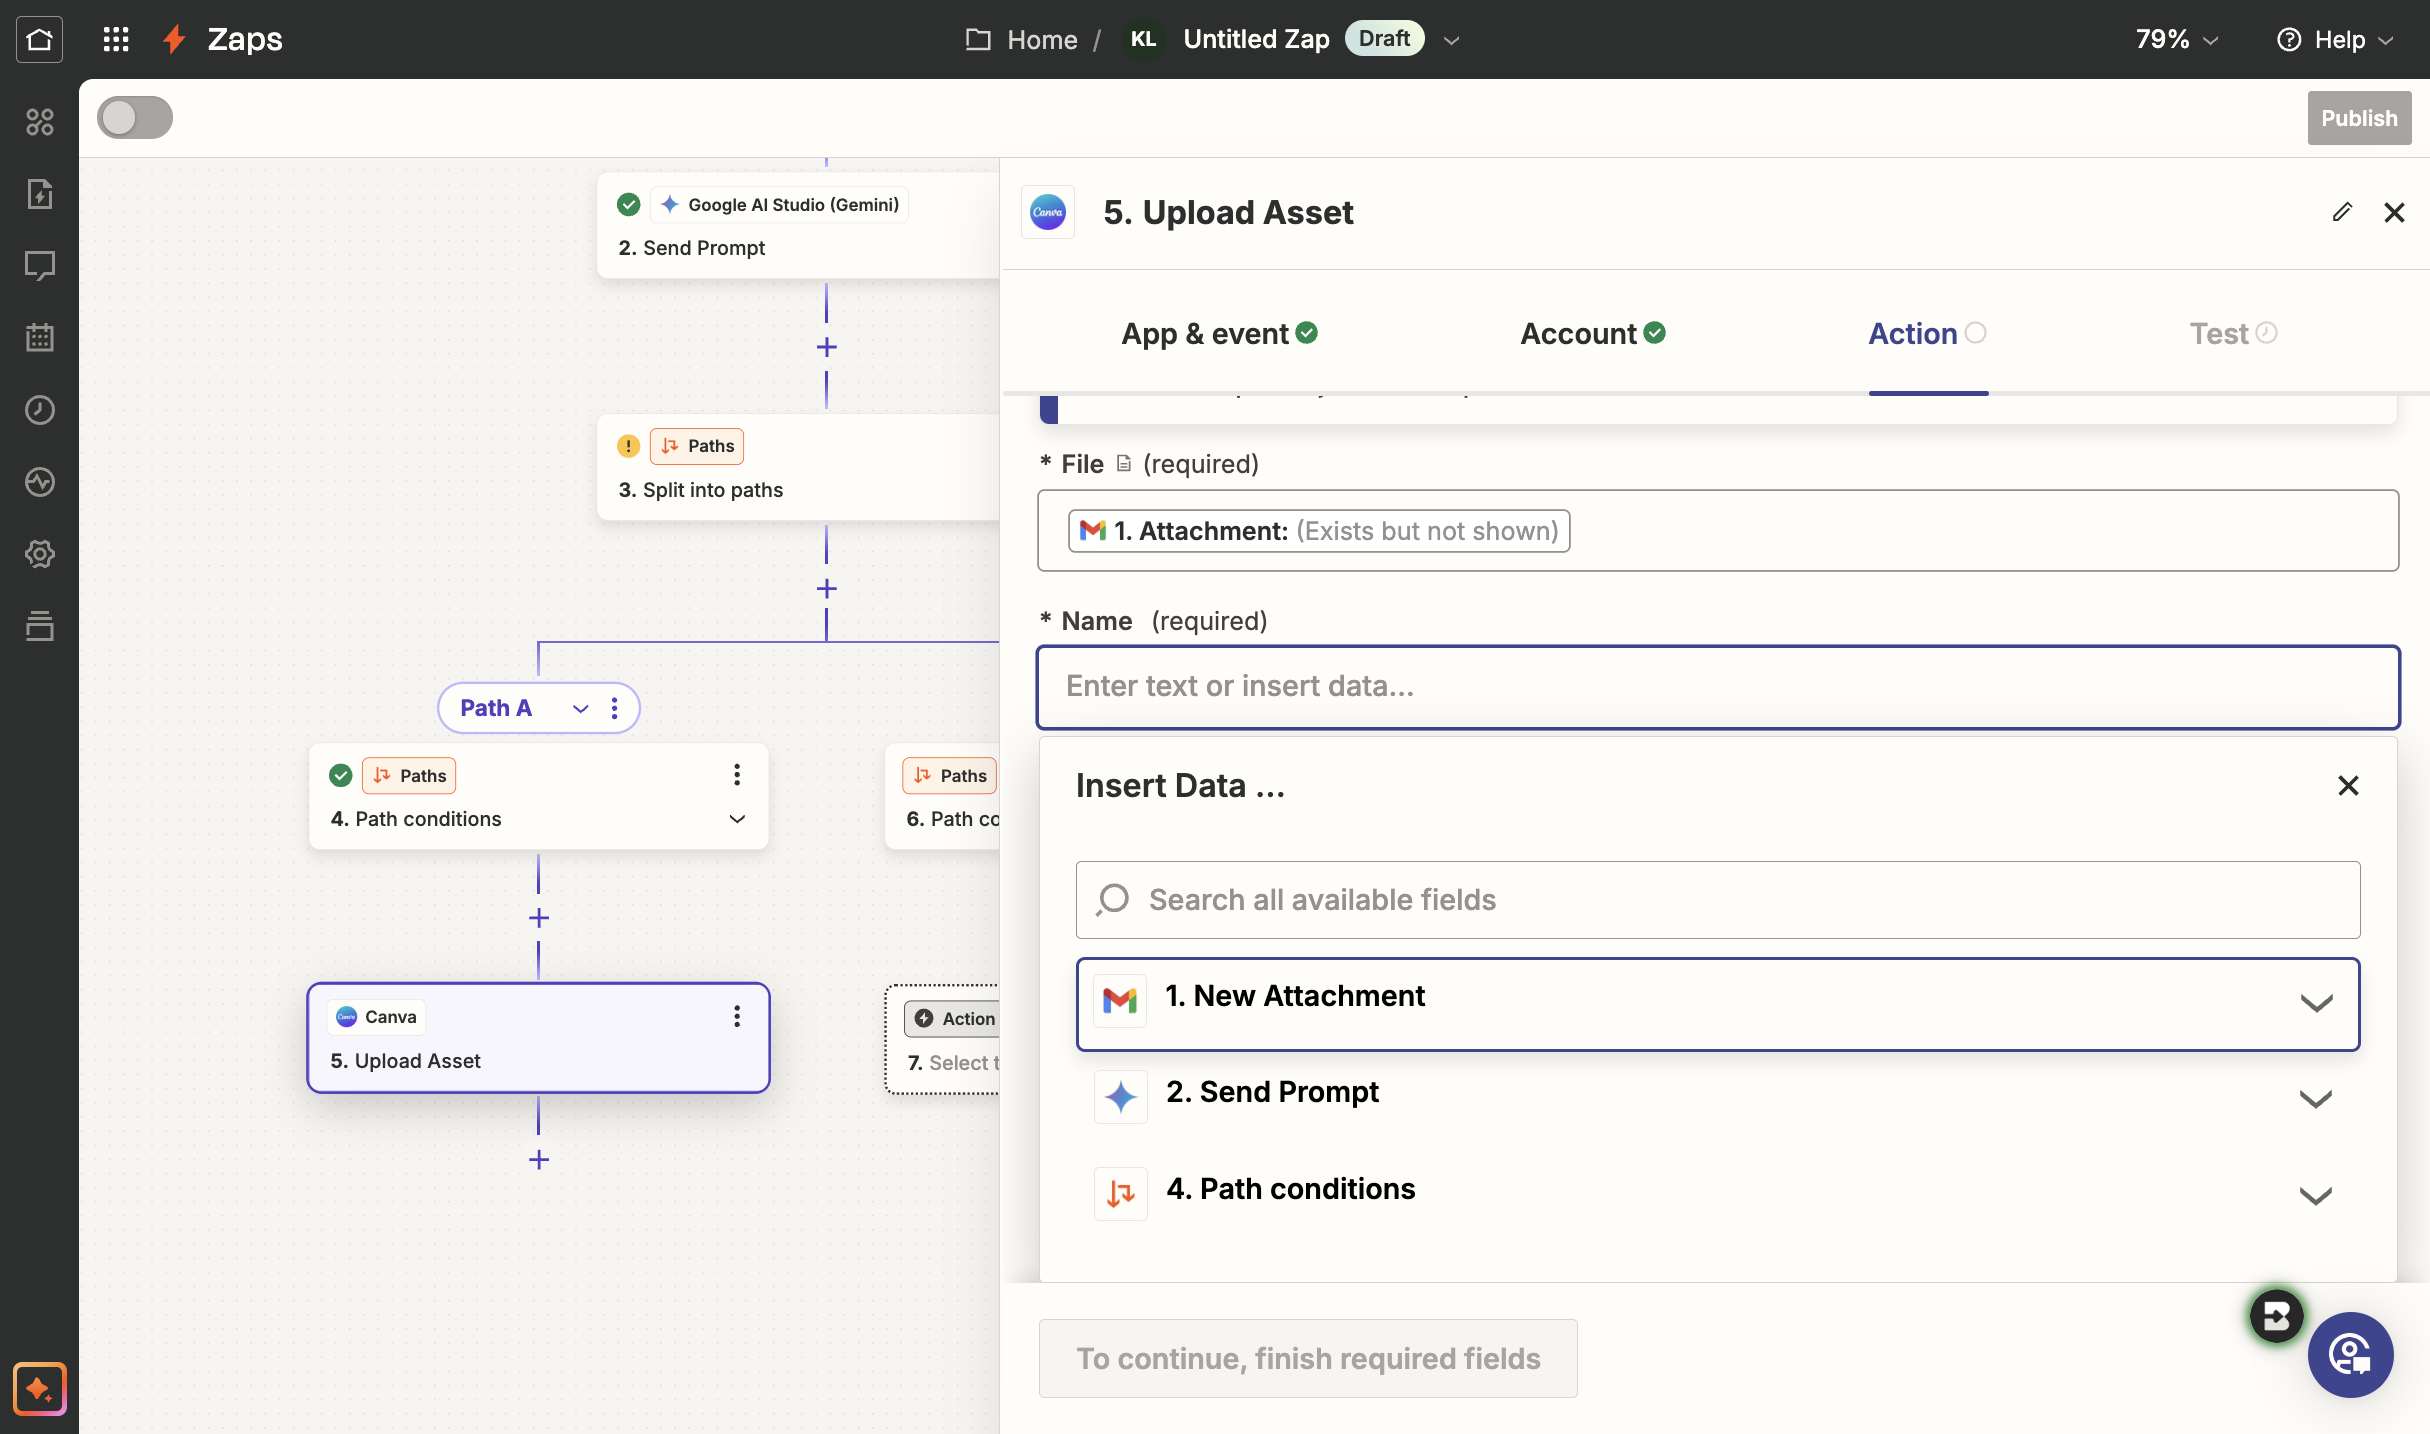This screenshot has height=1434, width=2430.
Task: Click the KL user avatar
Action: (1143, 39)
